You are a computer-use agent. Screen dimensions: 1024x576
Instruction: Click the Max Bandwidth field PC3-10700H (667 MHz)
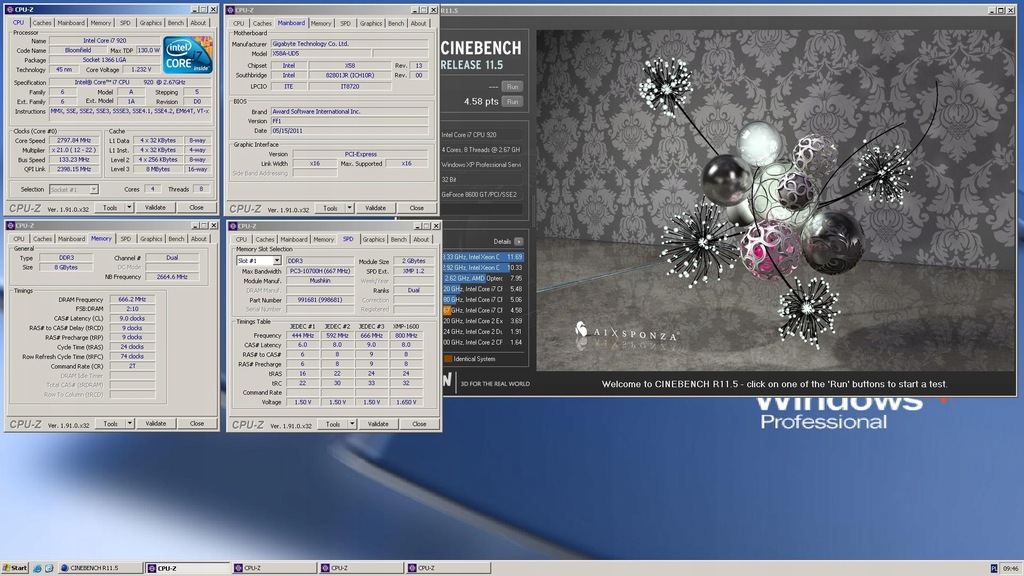coord(320,271)
